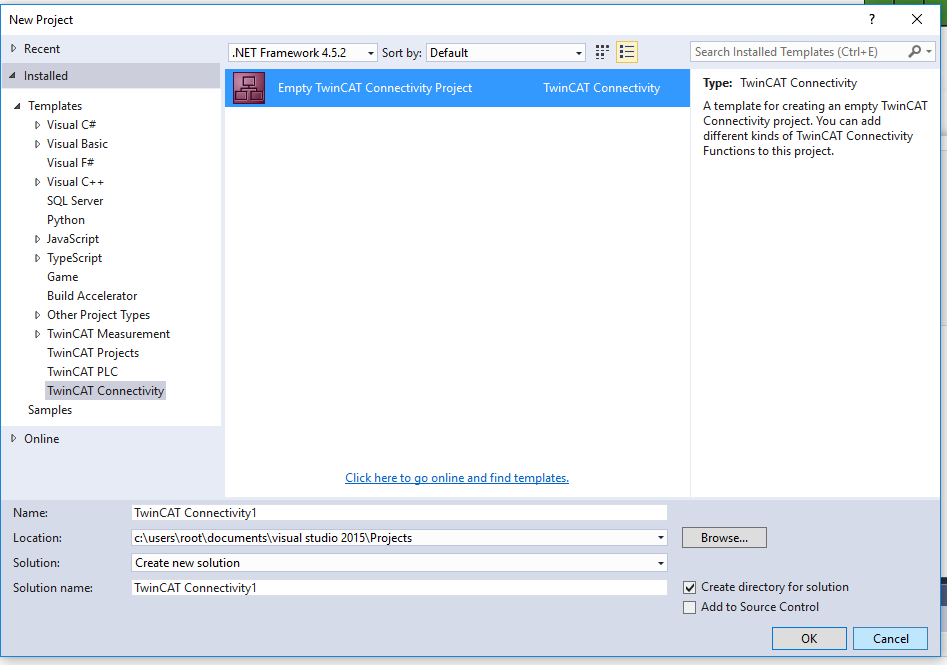This screenshot has width=947, height=665.
Task: Select TwinCAT PLC category
Action: (82, 371)
